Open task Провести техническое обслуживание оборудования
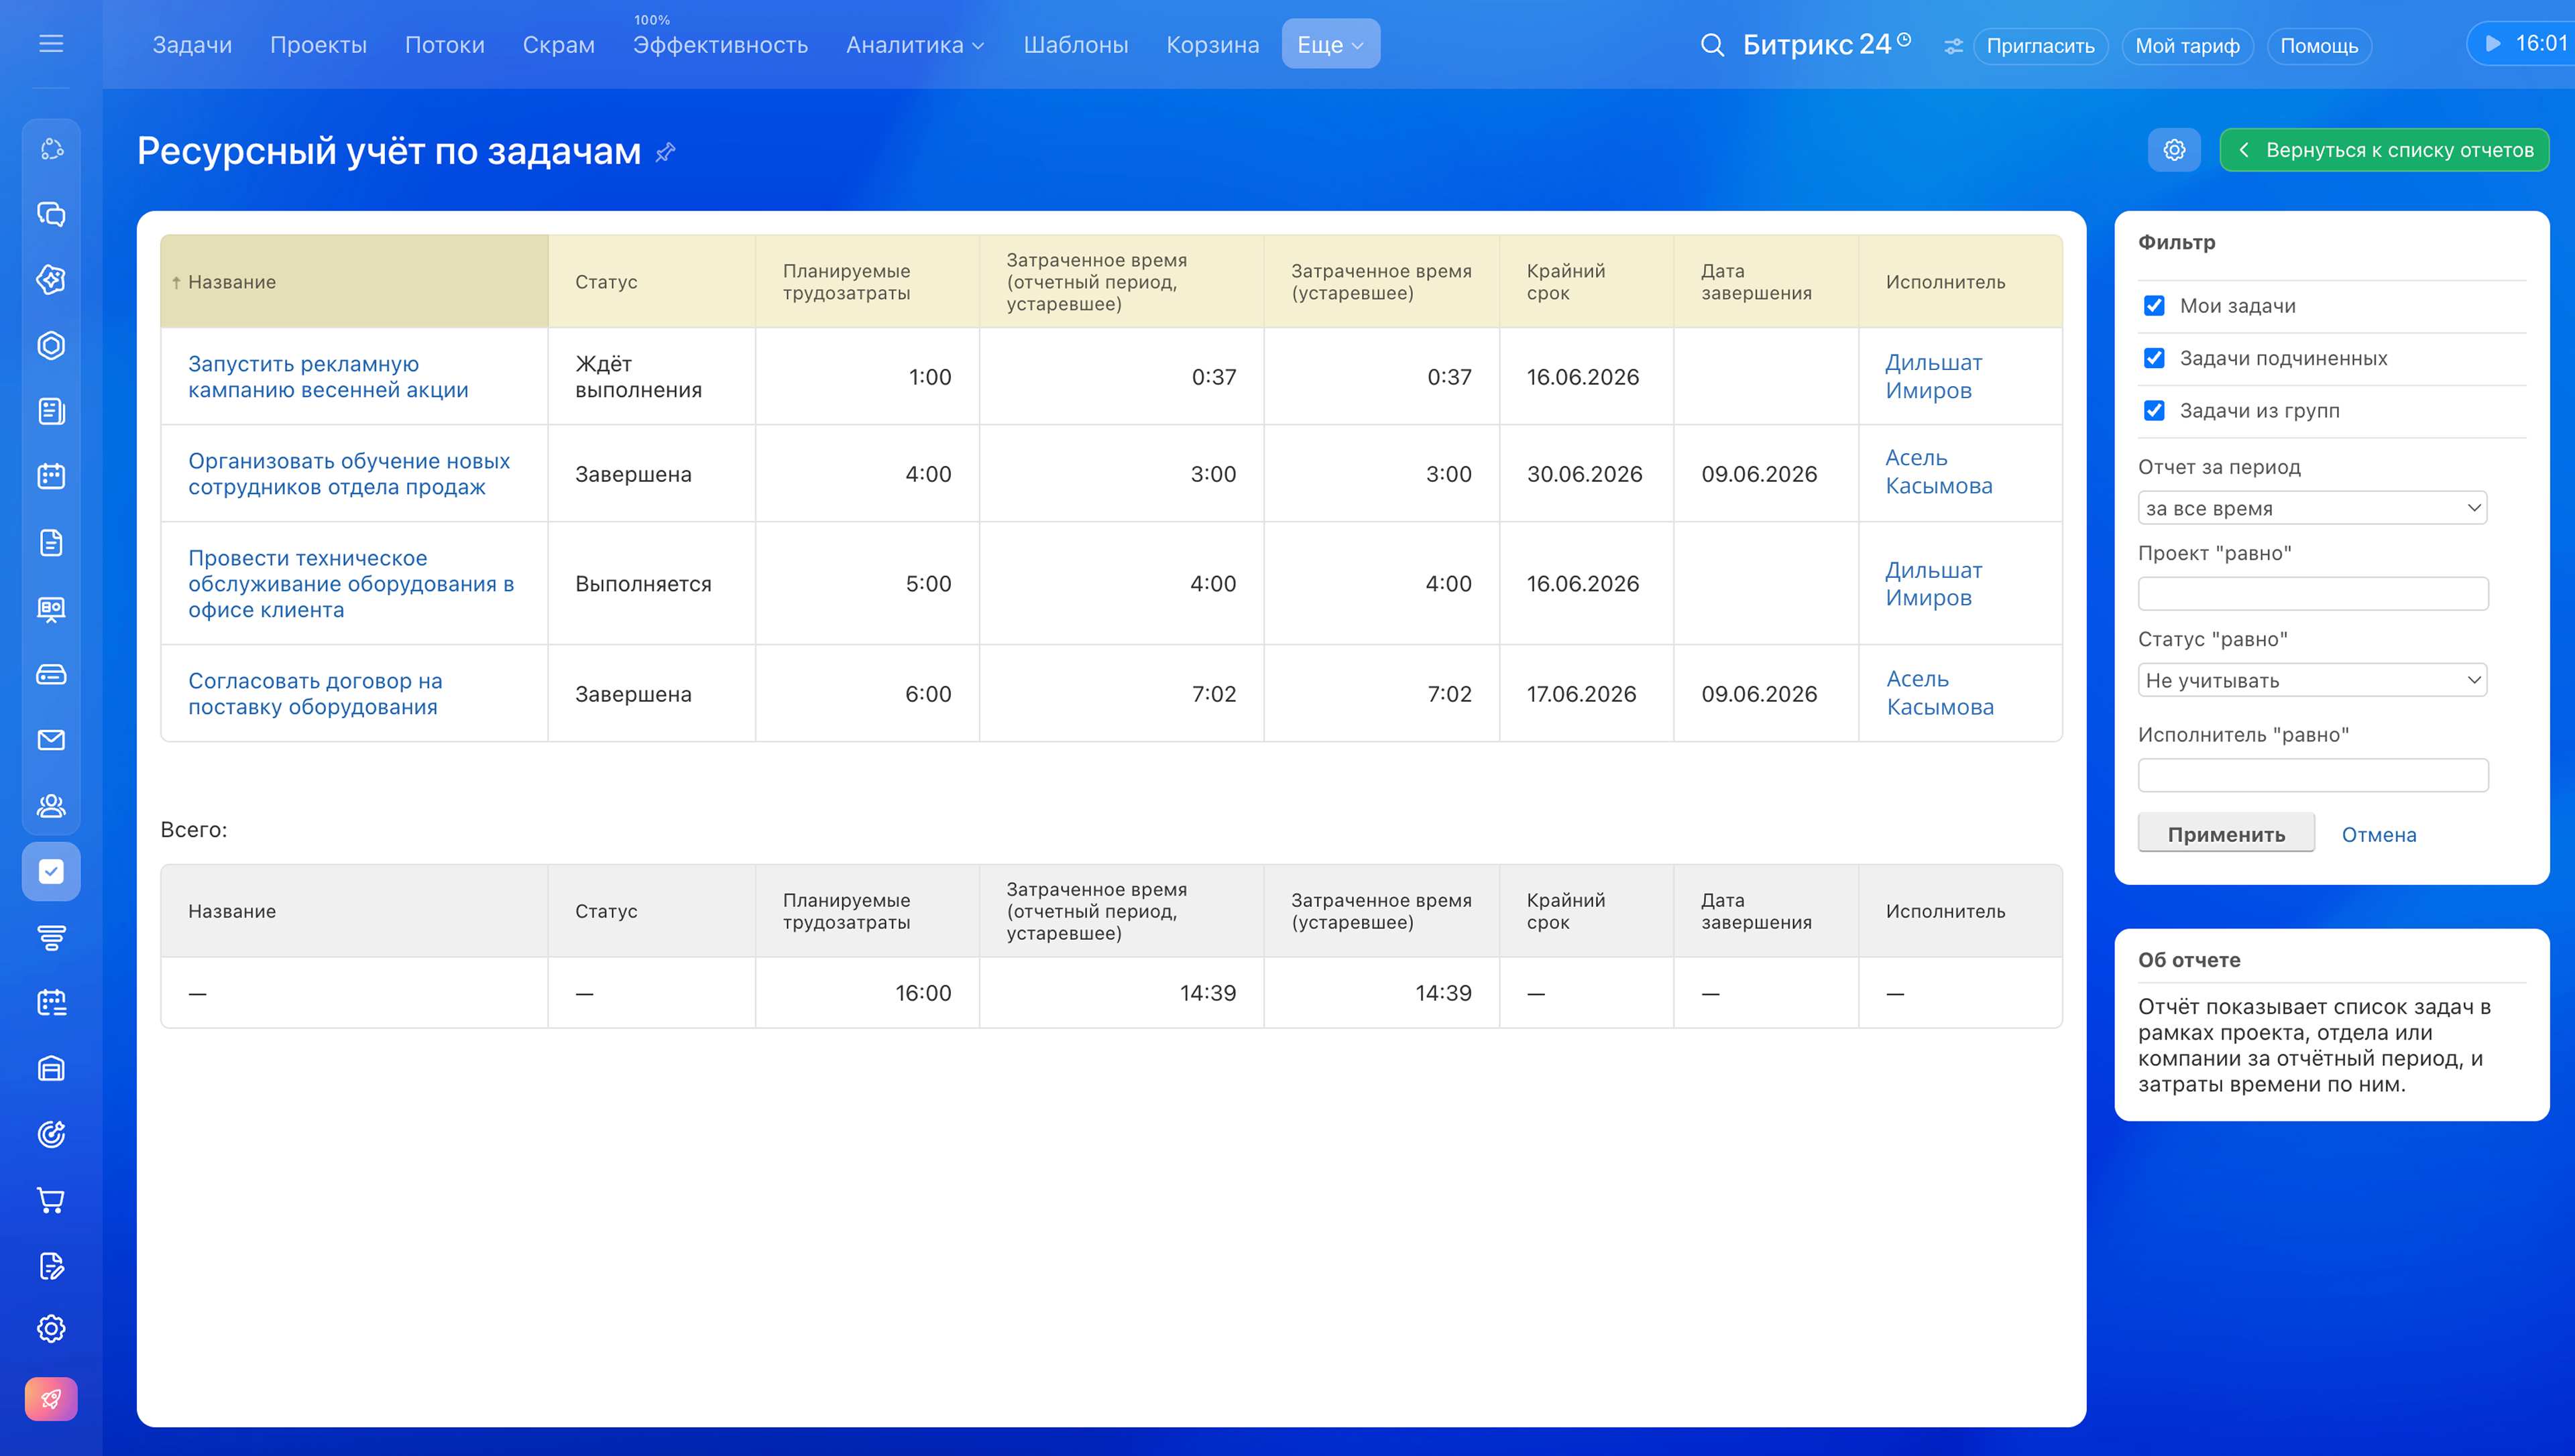The image size is (2575, 1456). point(351,584)
